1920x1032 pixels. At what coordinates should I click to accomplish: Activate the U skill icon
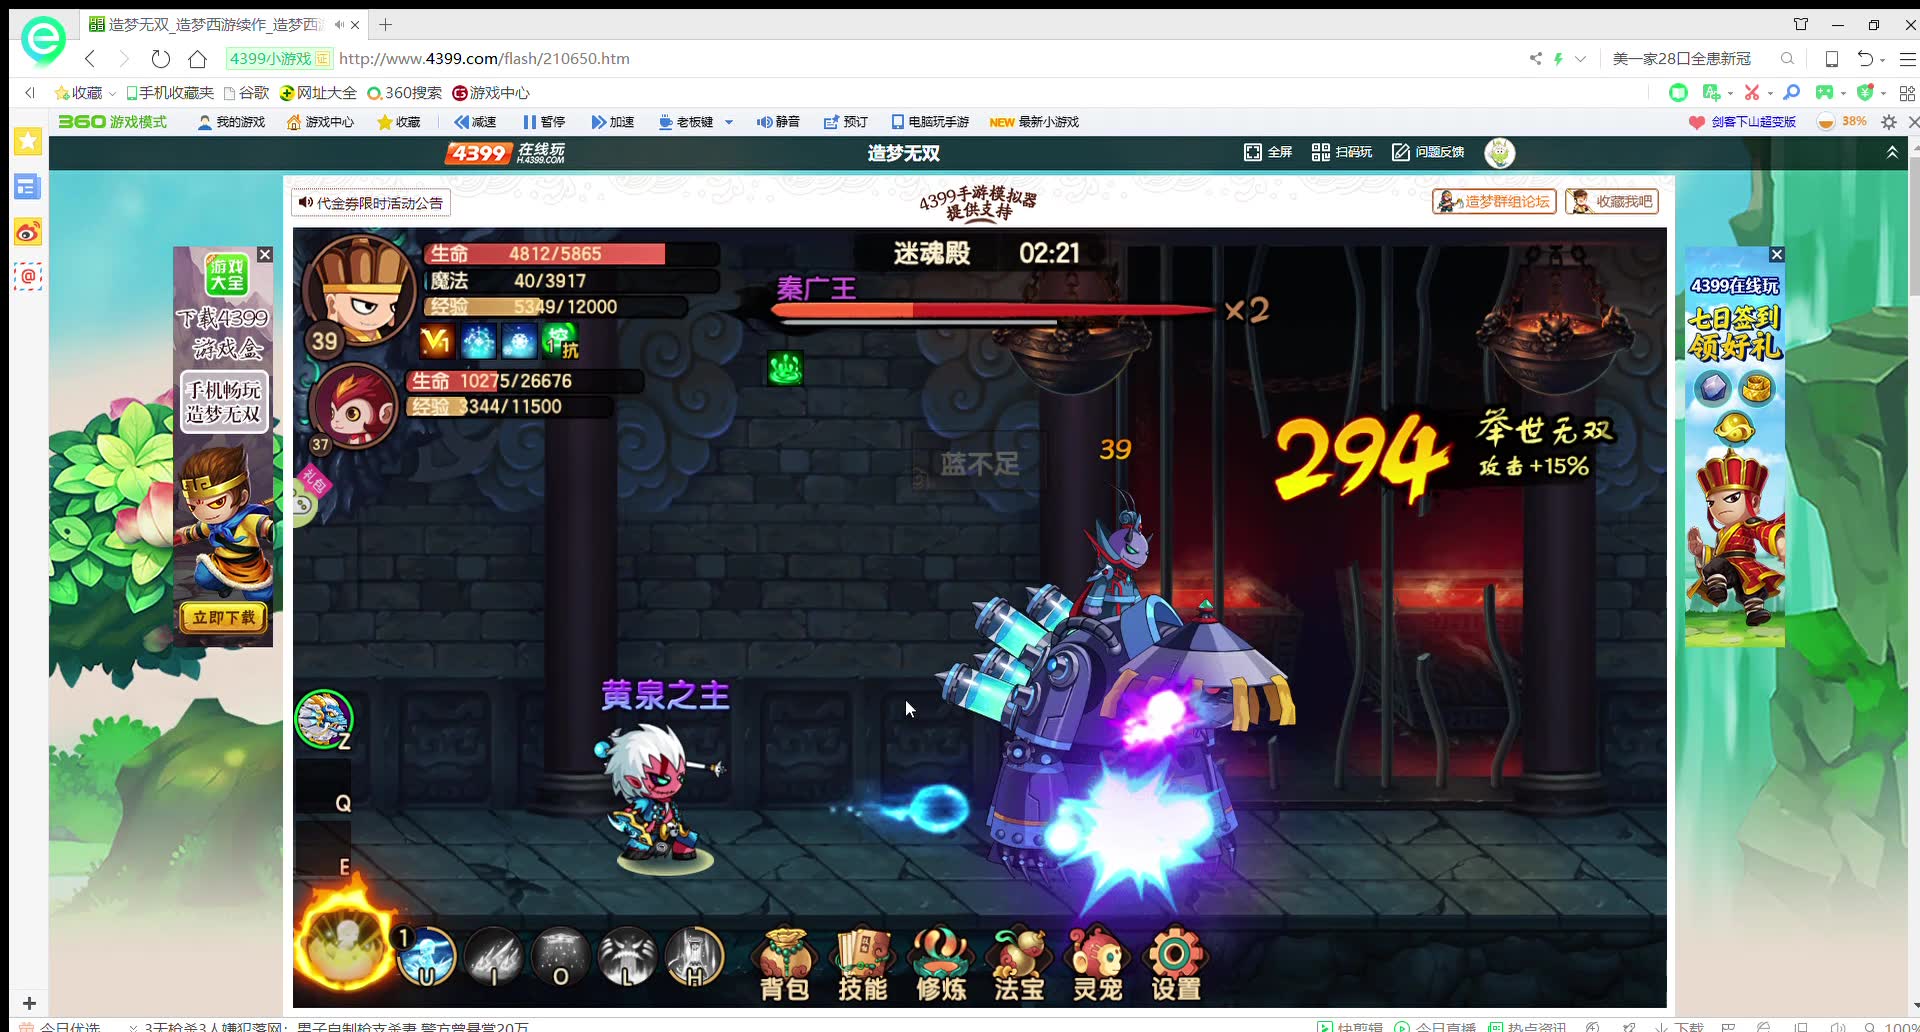tap(426, 957)
